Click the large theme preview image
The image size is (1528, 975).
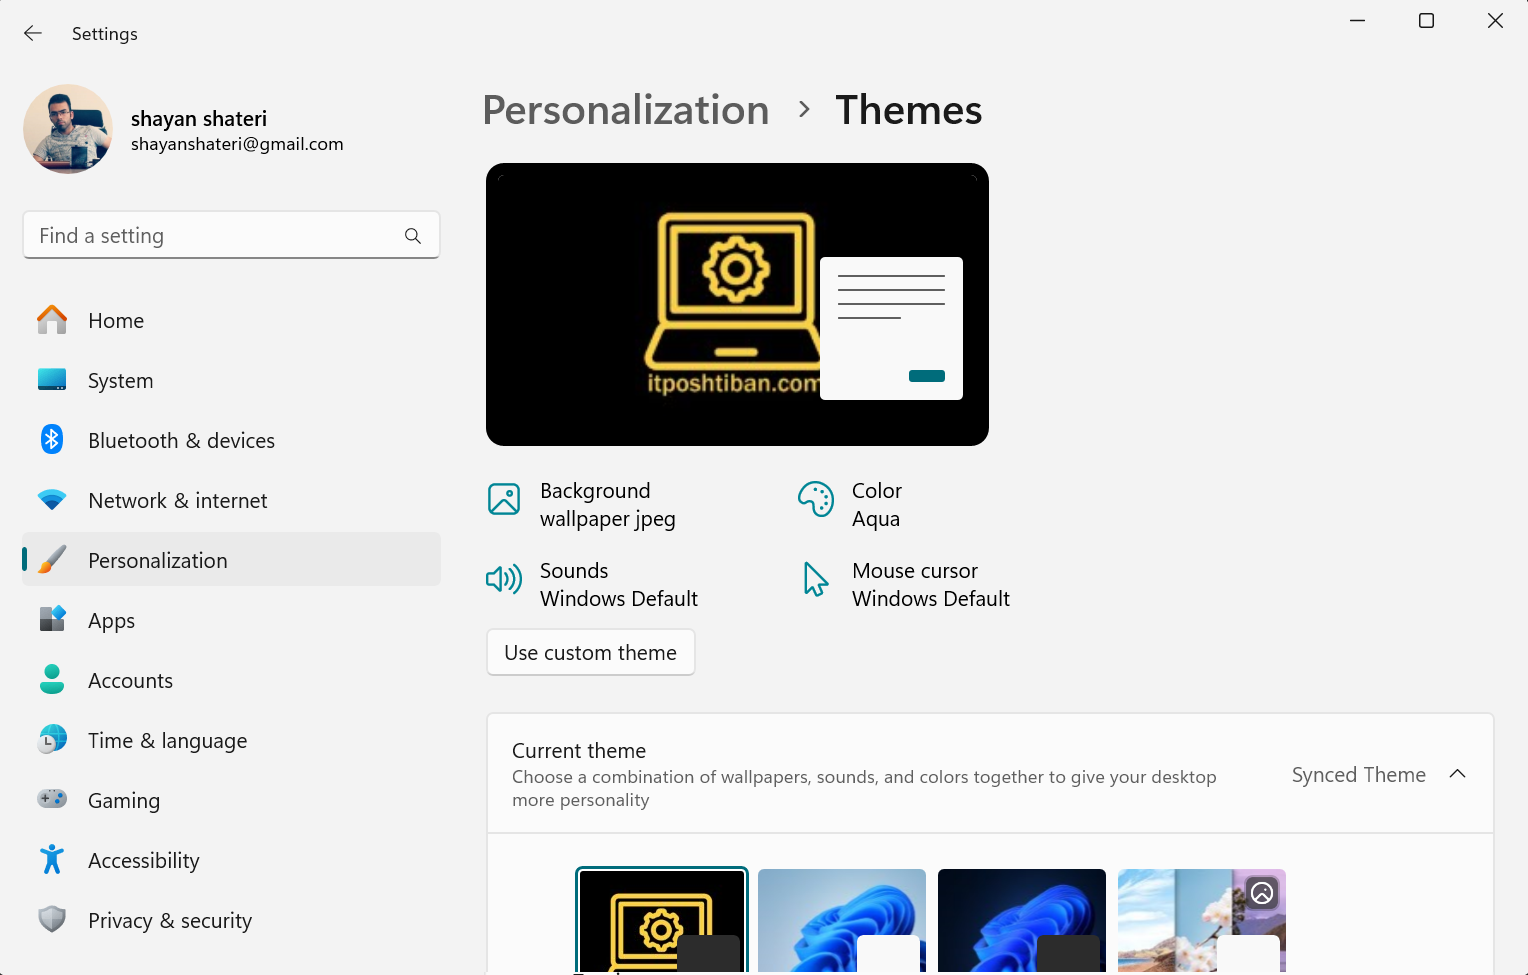(x=737, y=304)
